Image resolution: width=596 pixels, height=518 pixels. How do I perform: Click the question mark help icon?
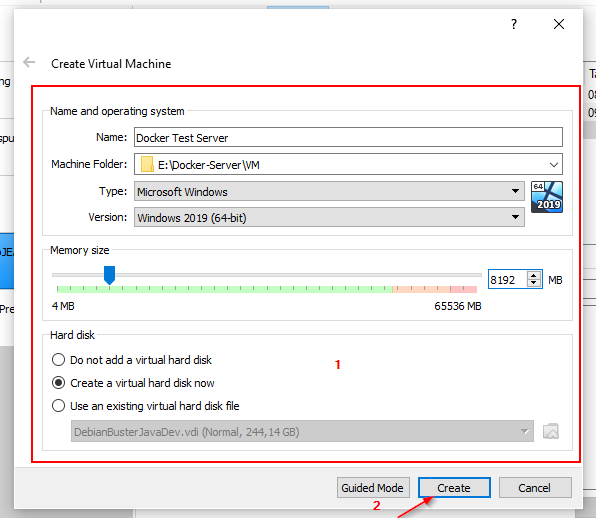514,24
